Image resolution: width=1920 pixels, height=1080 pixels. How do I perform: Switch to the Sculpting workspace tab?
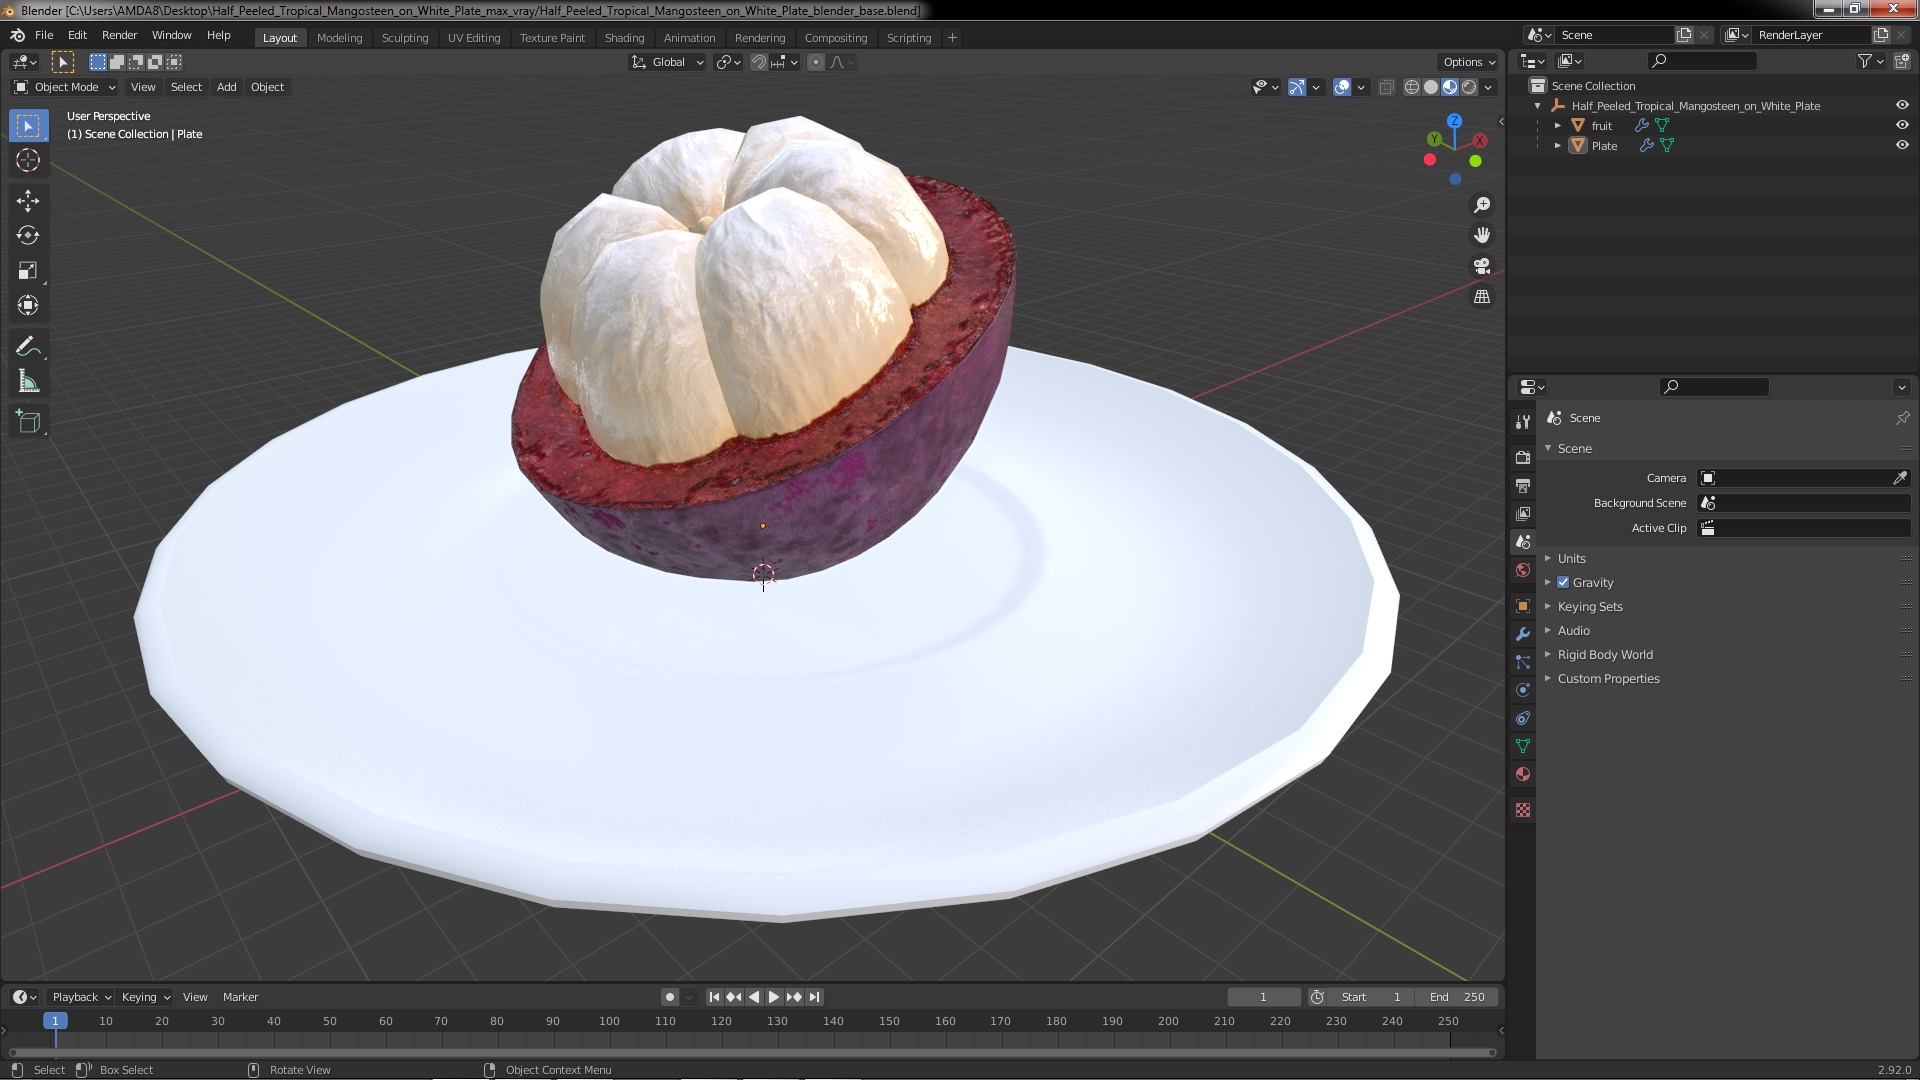point(405,38)
